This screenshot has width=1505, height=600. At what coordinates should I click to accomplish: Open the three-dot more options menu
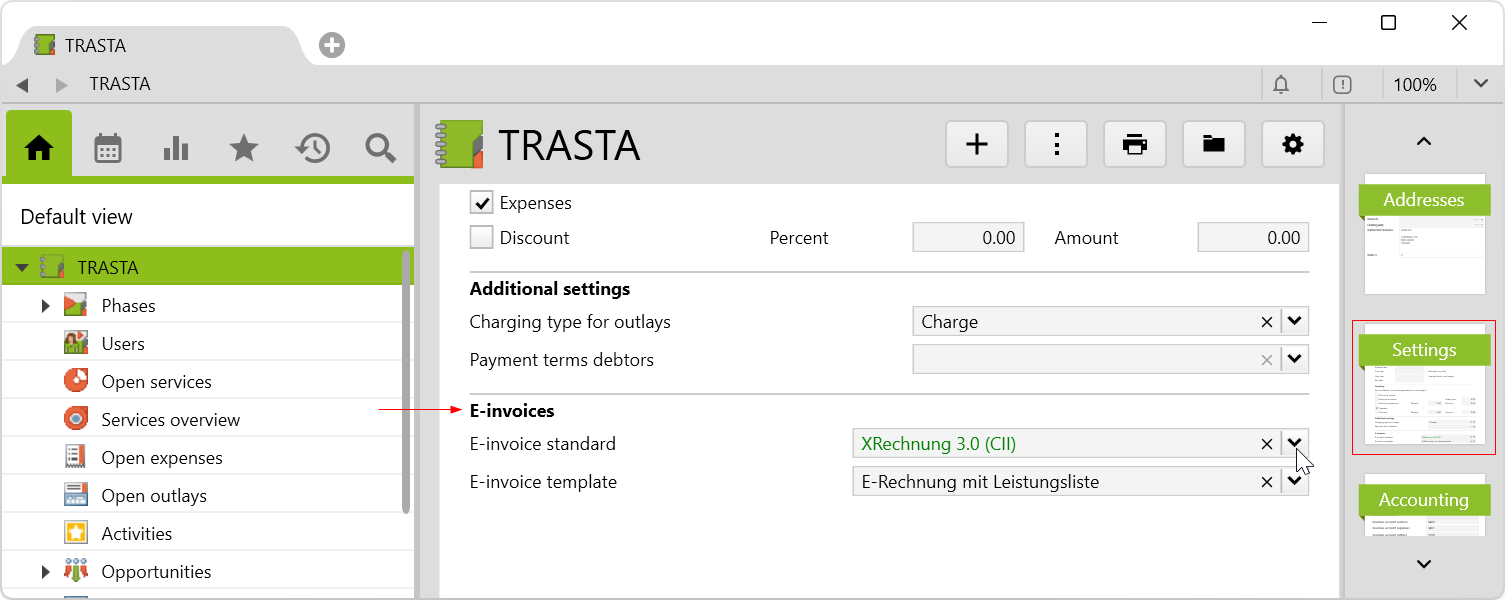pyautogui.click(x=1056, y=145)
